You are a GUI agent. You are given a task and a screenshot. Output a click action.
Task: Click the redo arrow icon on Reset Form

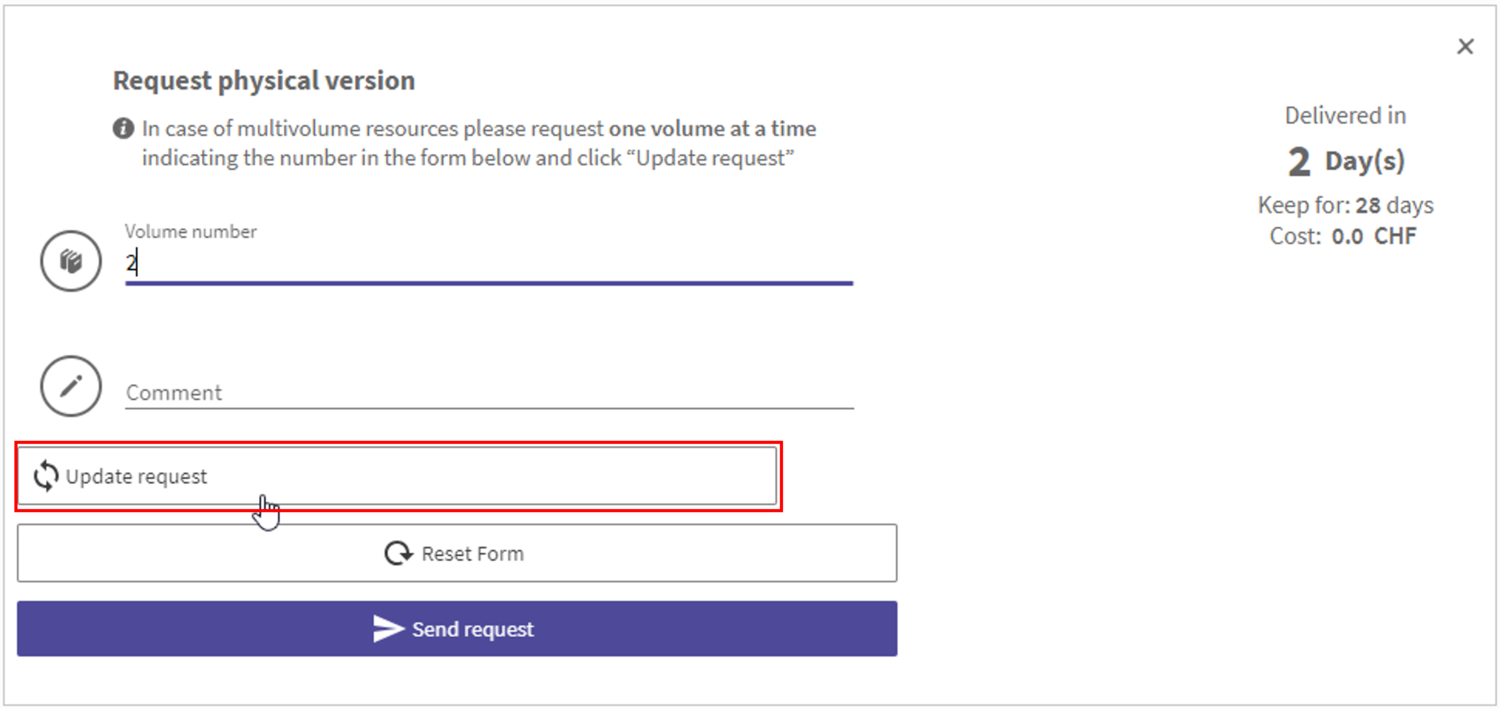[399, 553]
